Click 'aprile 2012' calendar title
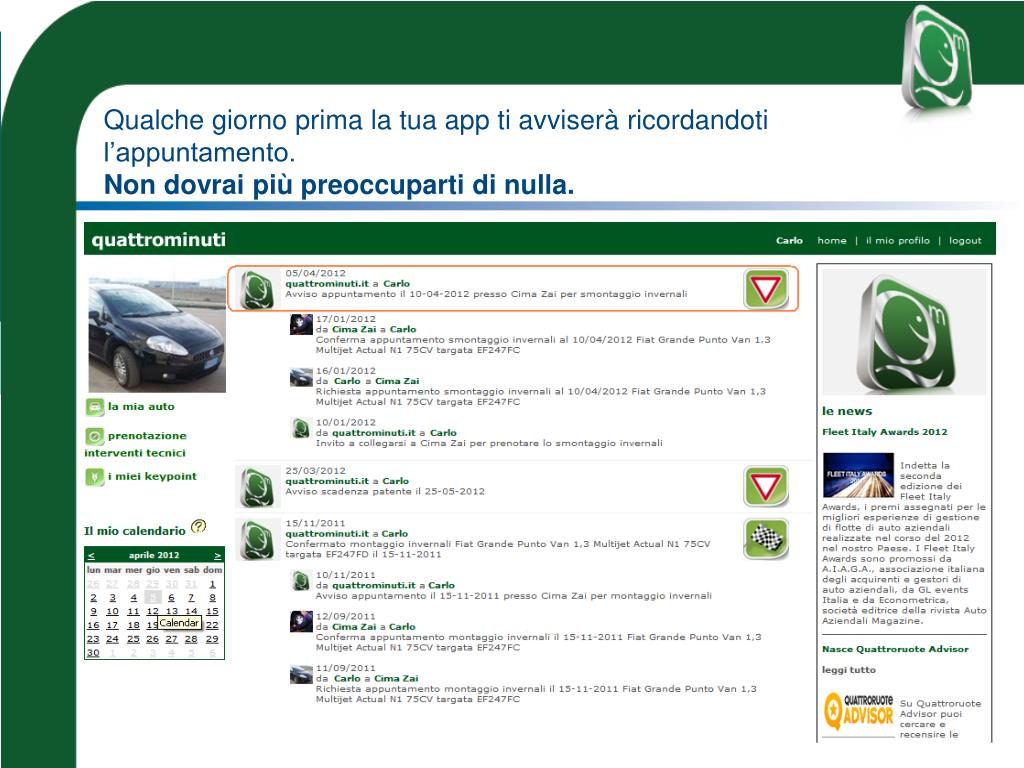Image resolution: width=1024 pixels, height=768 pixels. click(153, 556)
